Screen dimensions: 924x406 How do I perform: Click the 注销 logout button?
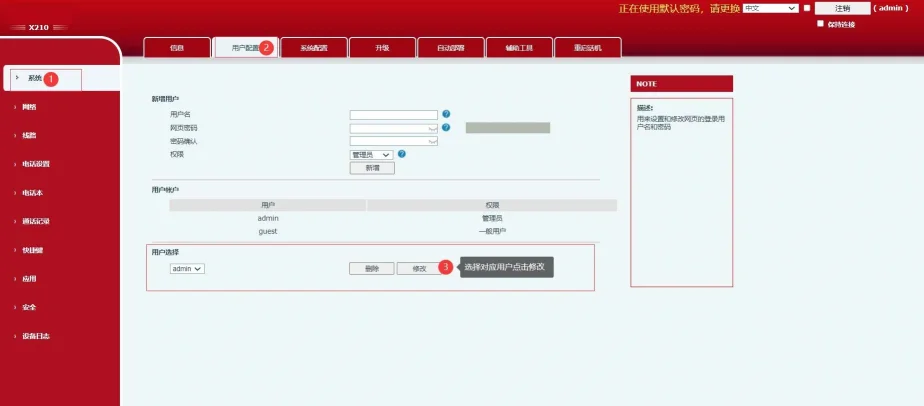842,8
